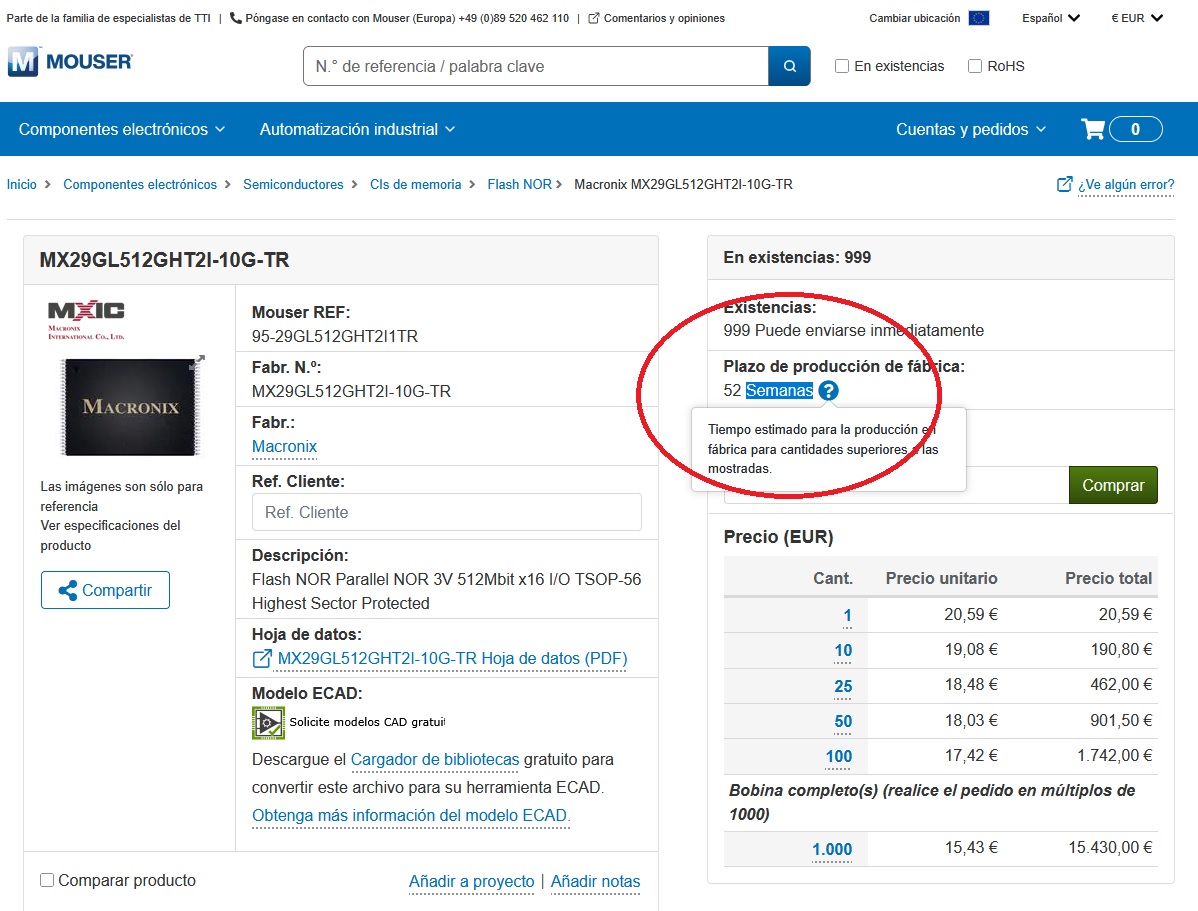This screenshot has width=1198, height=911.
Task: Click the Compartir button
Action: (105, 590)
